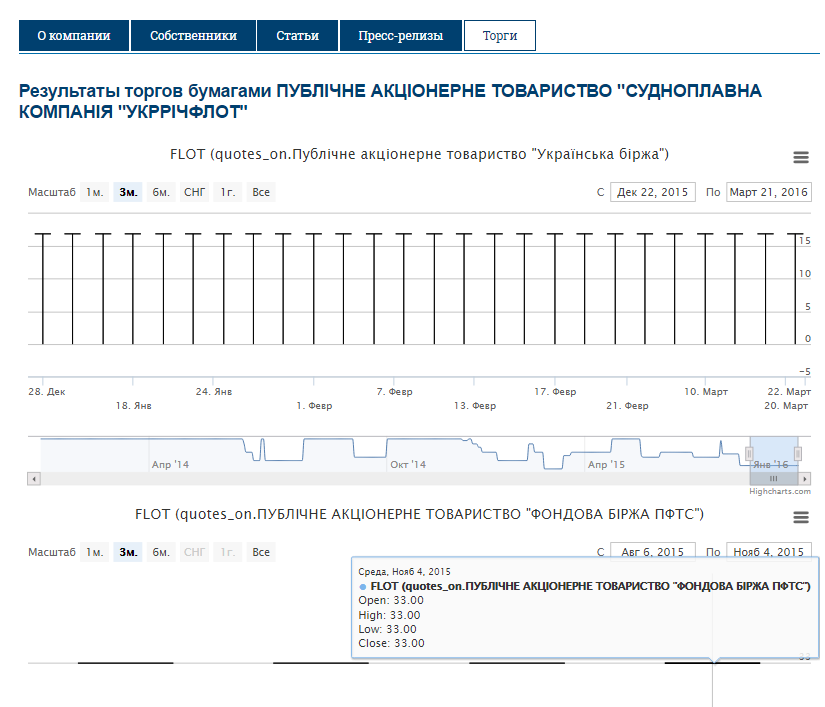Click the 'Апр '14' navigator label
The width and height of the screenshot is (825, 707).
[x=170, y=464]
